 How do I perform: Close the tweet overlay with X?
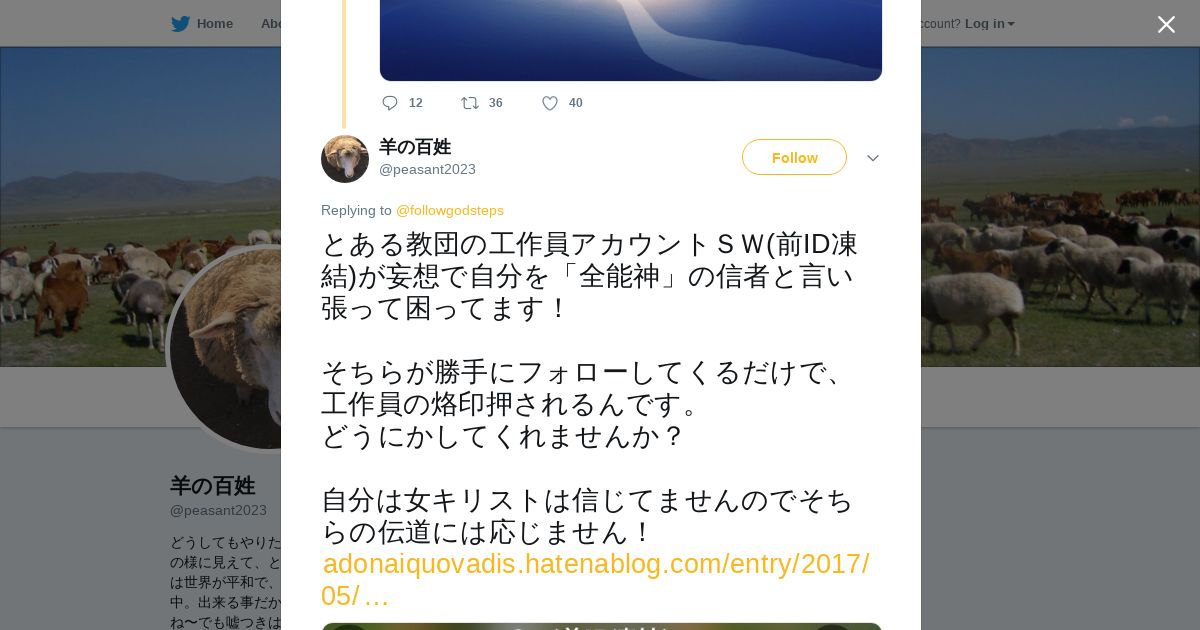(1166, 24)
